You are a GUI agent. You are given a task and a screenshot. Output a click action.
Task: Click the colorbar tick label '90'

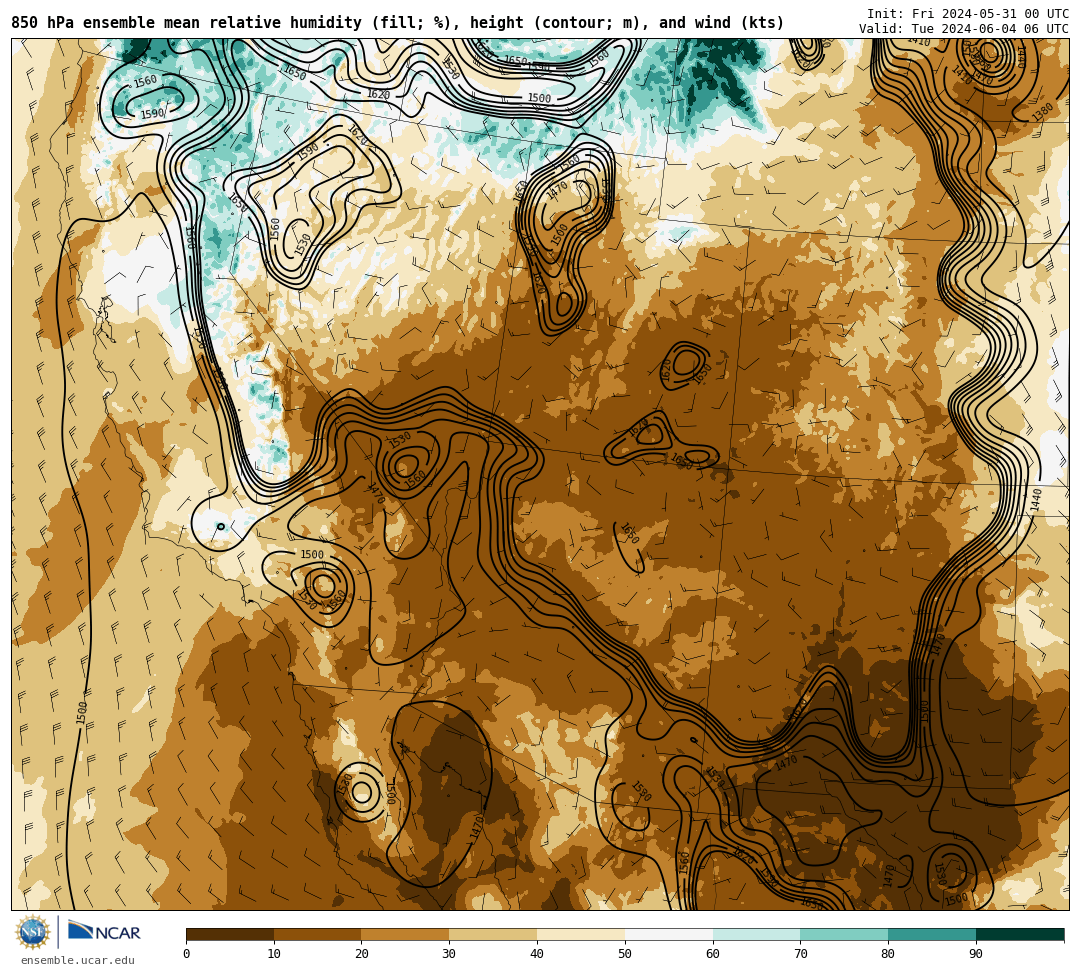click(976, 954)
